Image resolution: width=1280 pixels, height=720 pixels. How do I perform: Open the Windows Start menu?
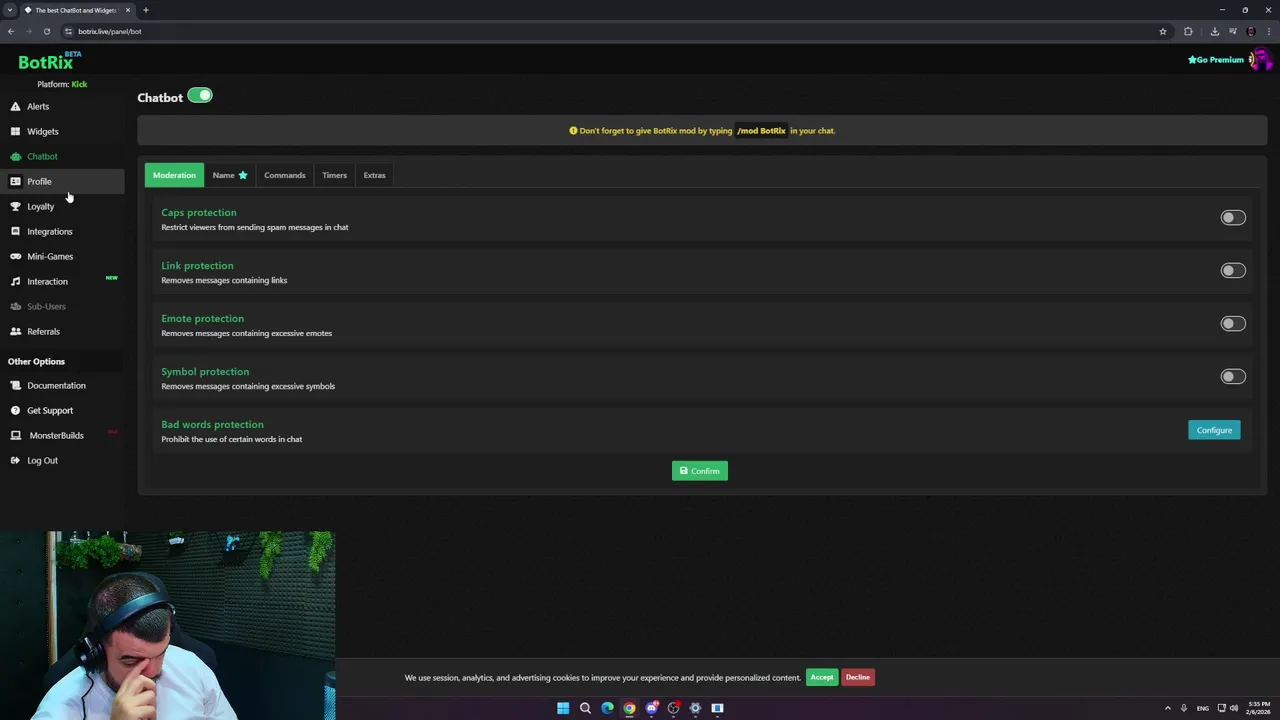point(563,708)
